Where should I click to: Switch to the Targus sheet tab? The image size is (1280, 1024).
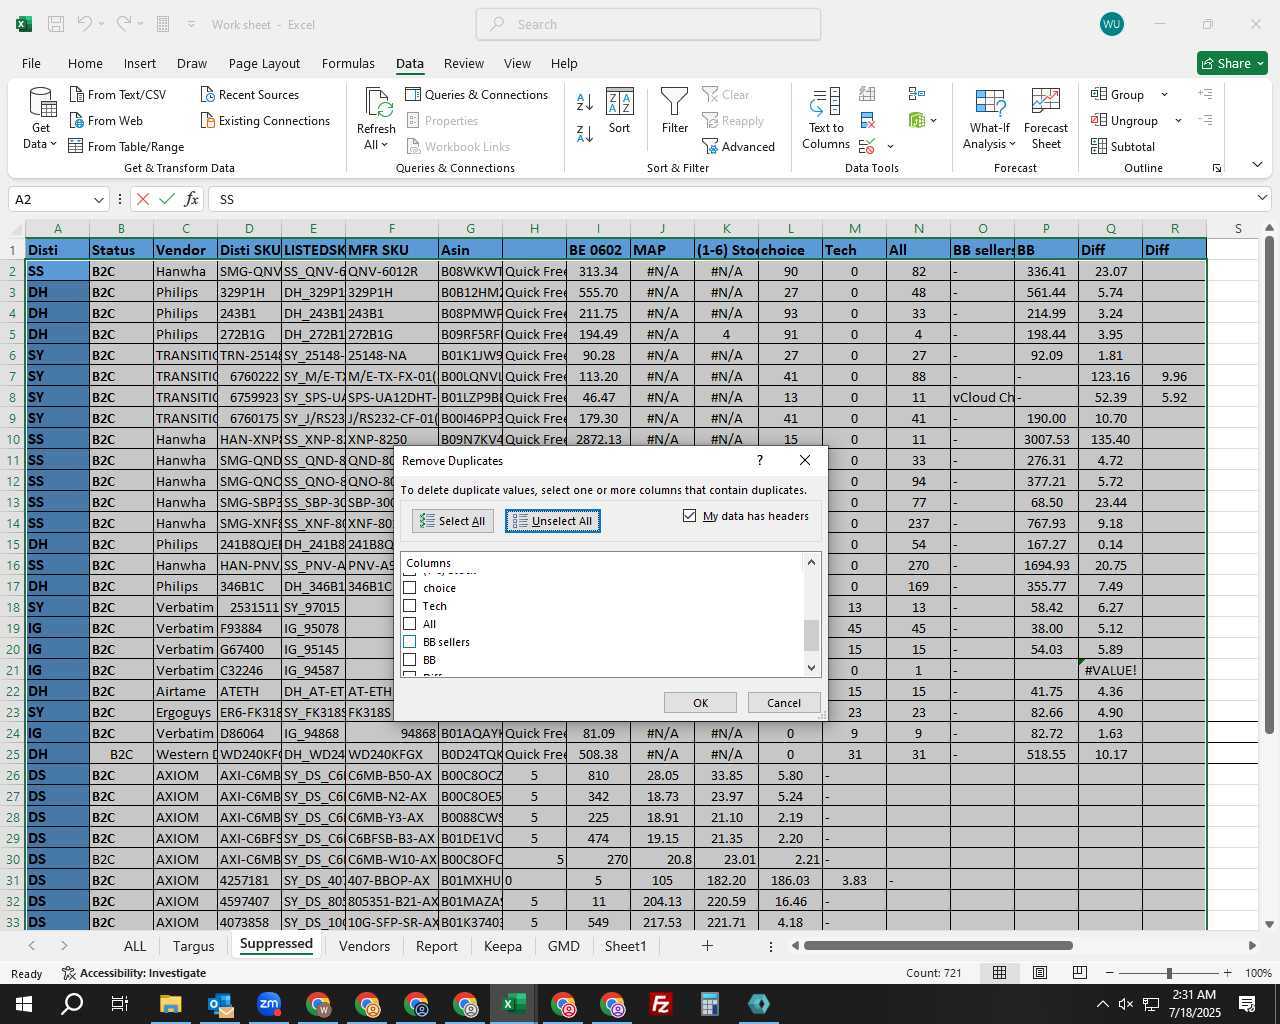click(x=193, y=946)
